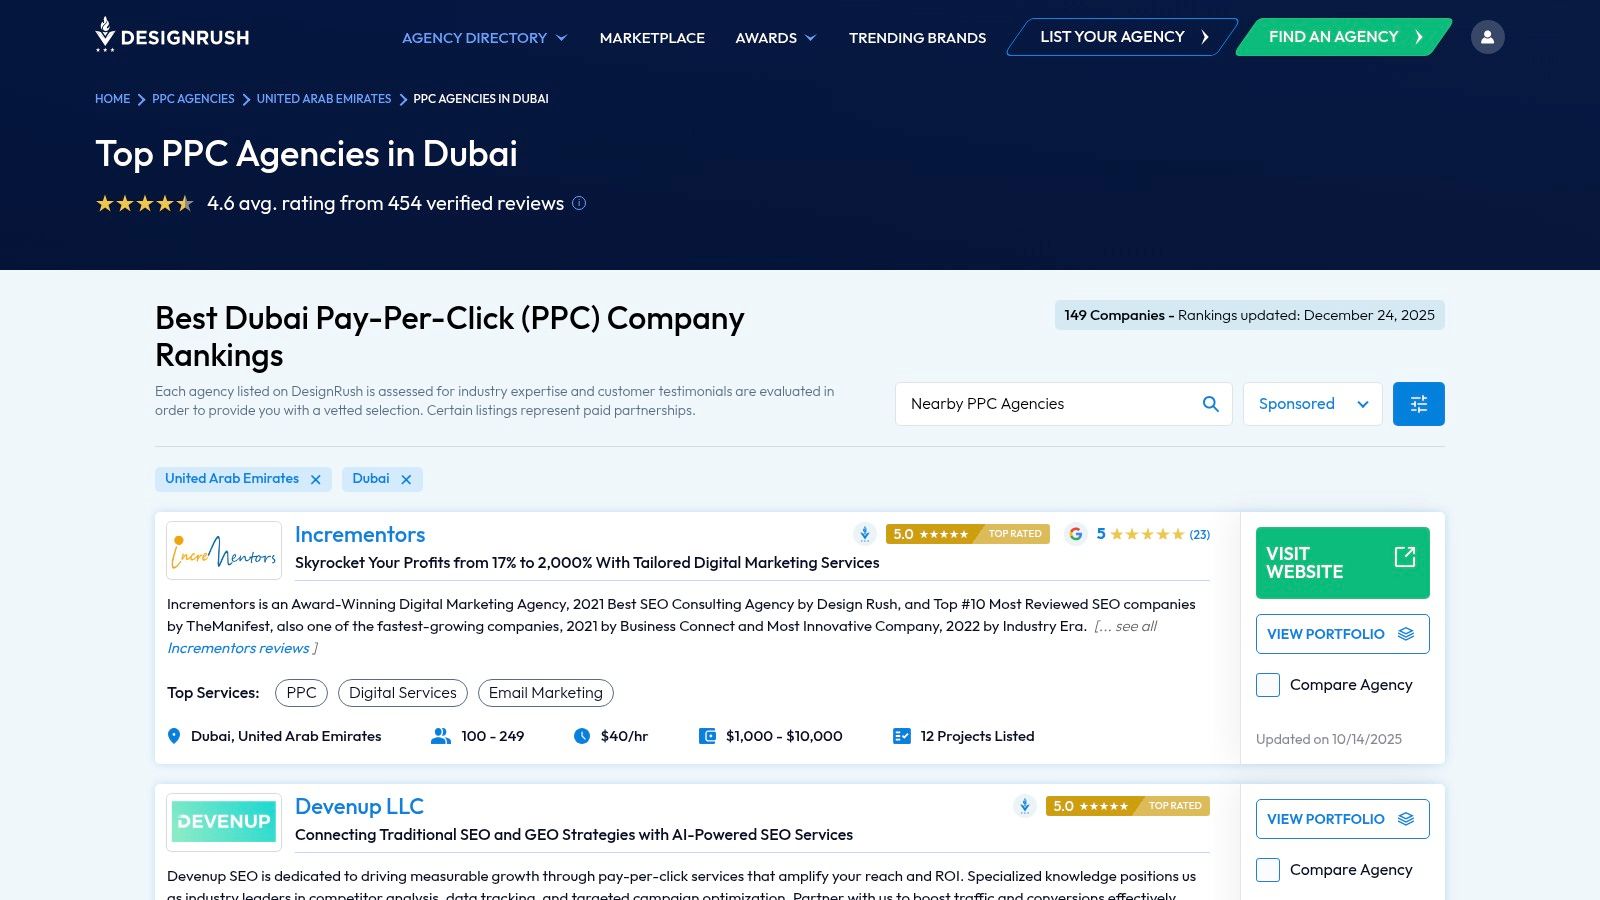This screenshot has height=900, width=1600.
Task: Check Compare Agency for Devenup LLC
Action: point(1267,870)
